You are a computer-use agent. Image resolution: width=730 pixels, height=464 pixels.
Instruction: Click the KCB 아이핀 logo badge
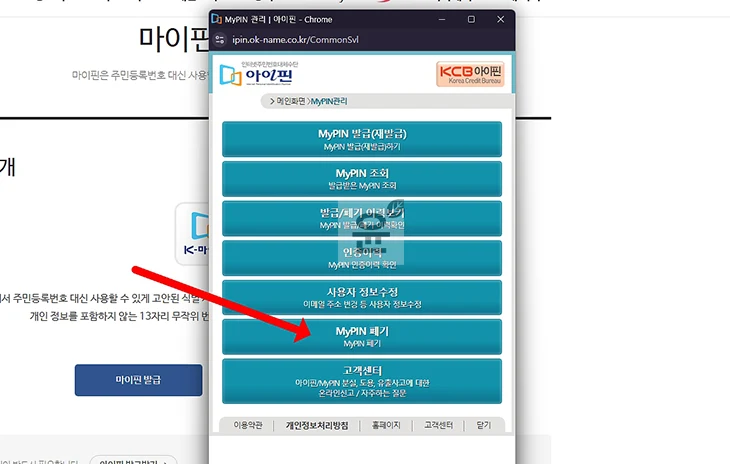pos(470,76)
